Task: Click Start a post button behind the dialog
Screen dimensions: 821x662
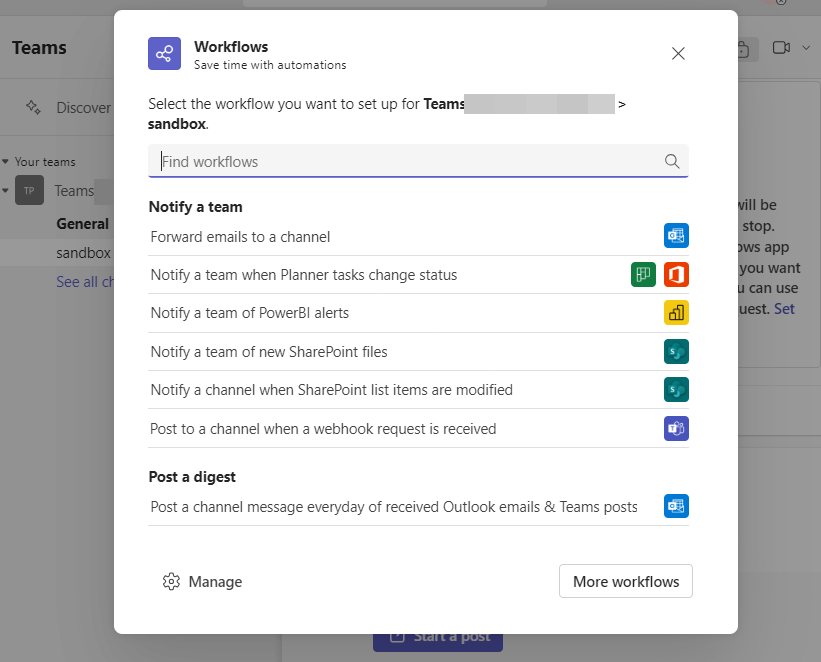Action: pos(438,642)
